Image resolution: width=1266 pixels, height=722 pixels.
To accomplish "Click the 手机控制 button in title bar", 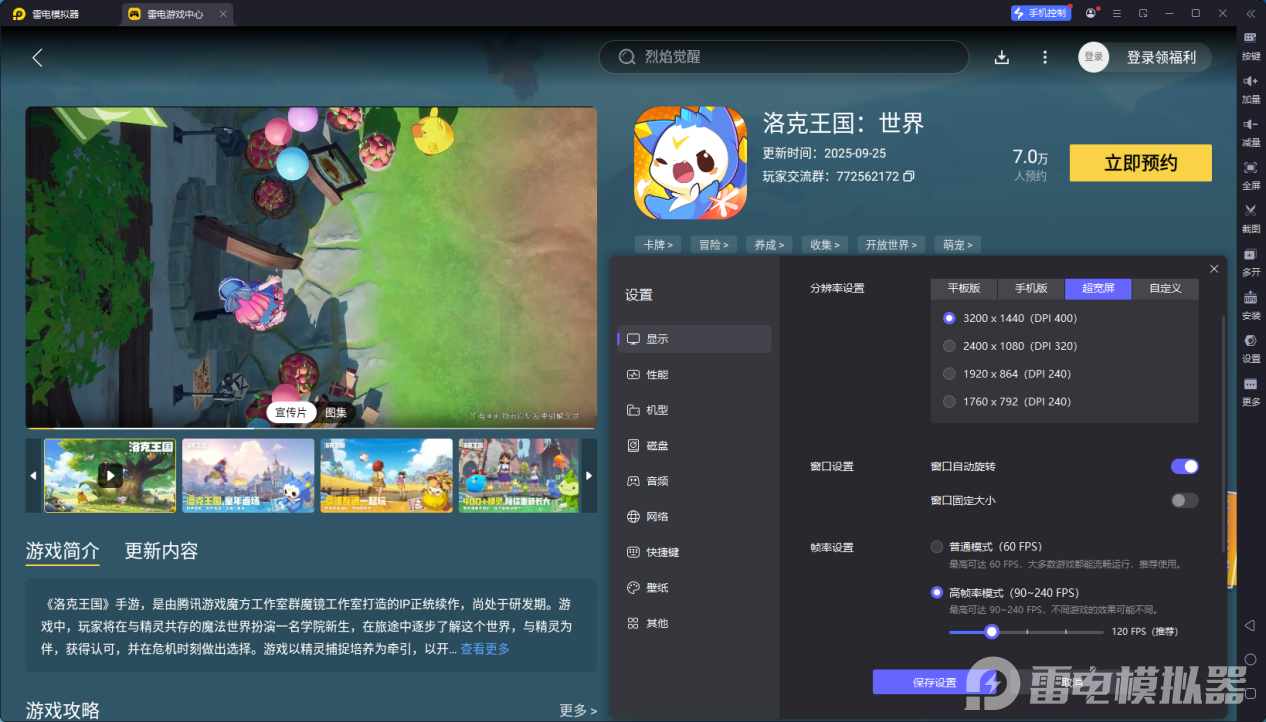I will click(x=1040, y=13).
